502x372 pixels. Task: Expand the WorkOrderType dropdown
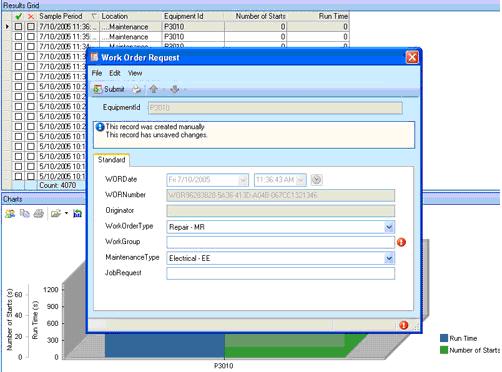tap(389, 227)
